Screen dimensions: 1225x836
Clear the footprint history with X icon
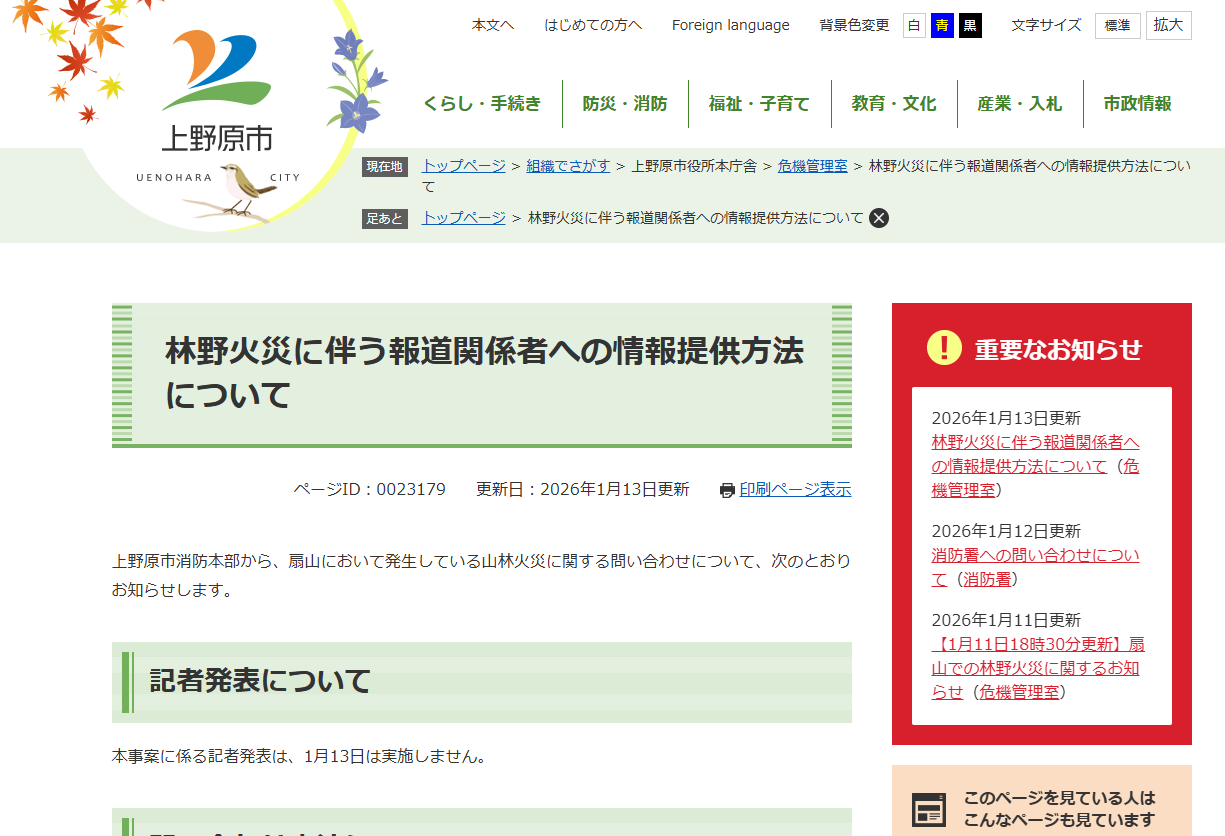(879, 218)
